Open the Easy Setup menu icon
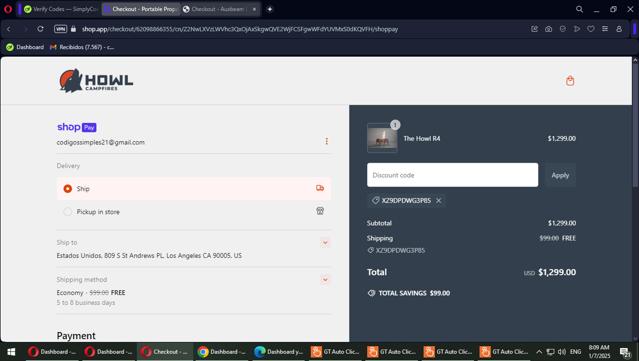 click(605, 29)
